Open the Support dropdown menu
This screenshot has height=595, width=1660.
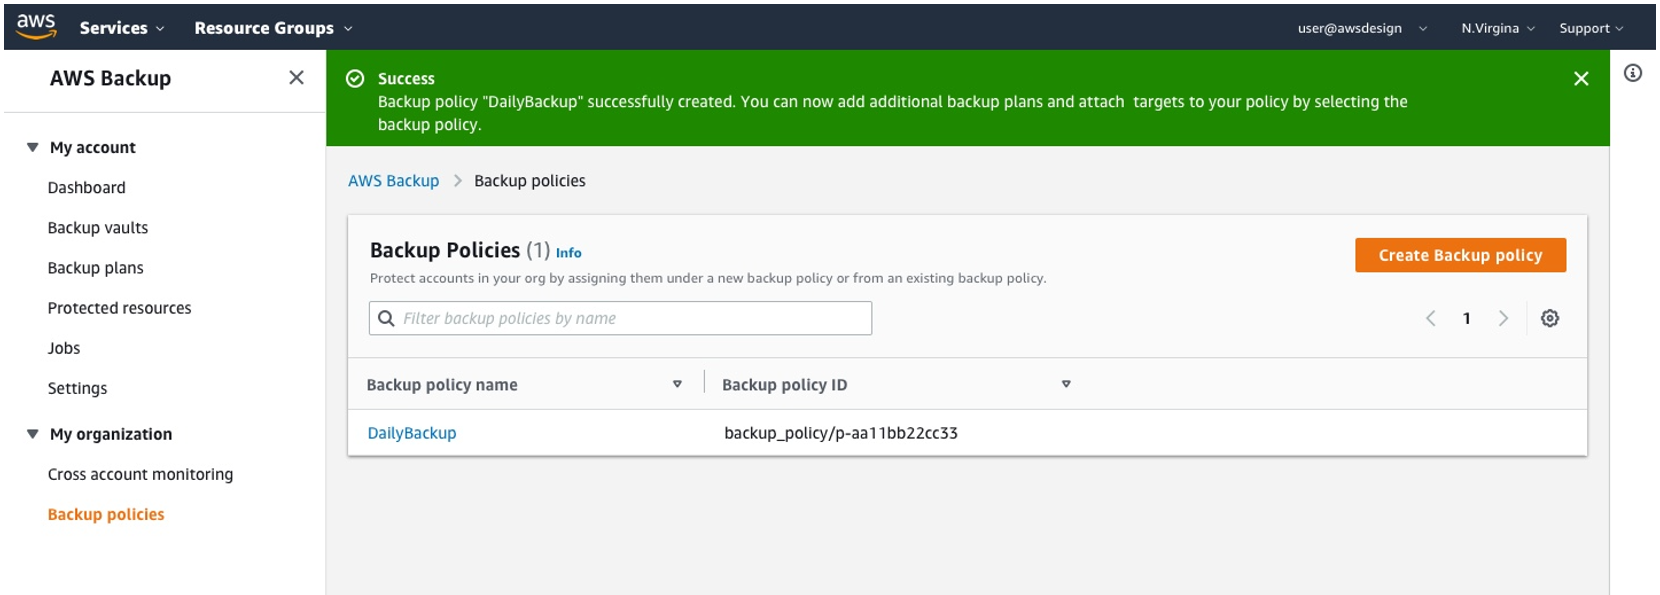coord(1591,28)
